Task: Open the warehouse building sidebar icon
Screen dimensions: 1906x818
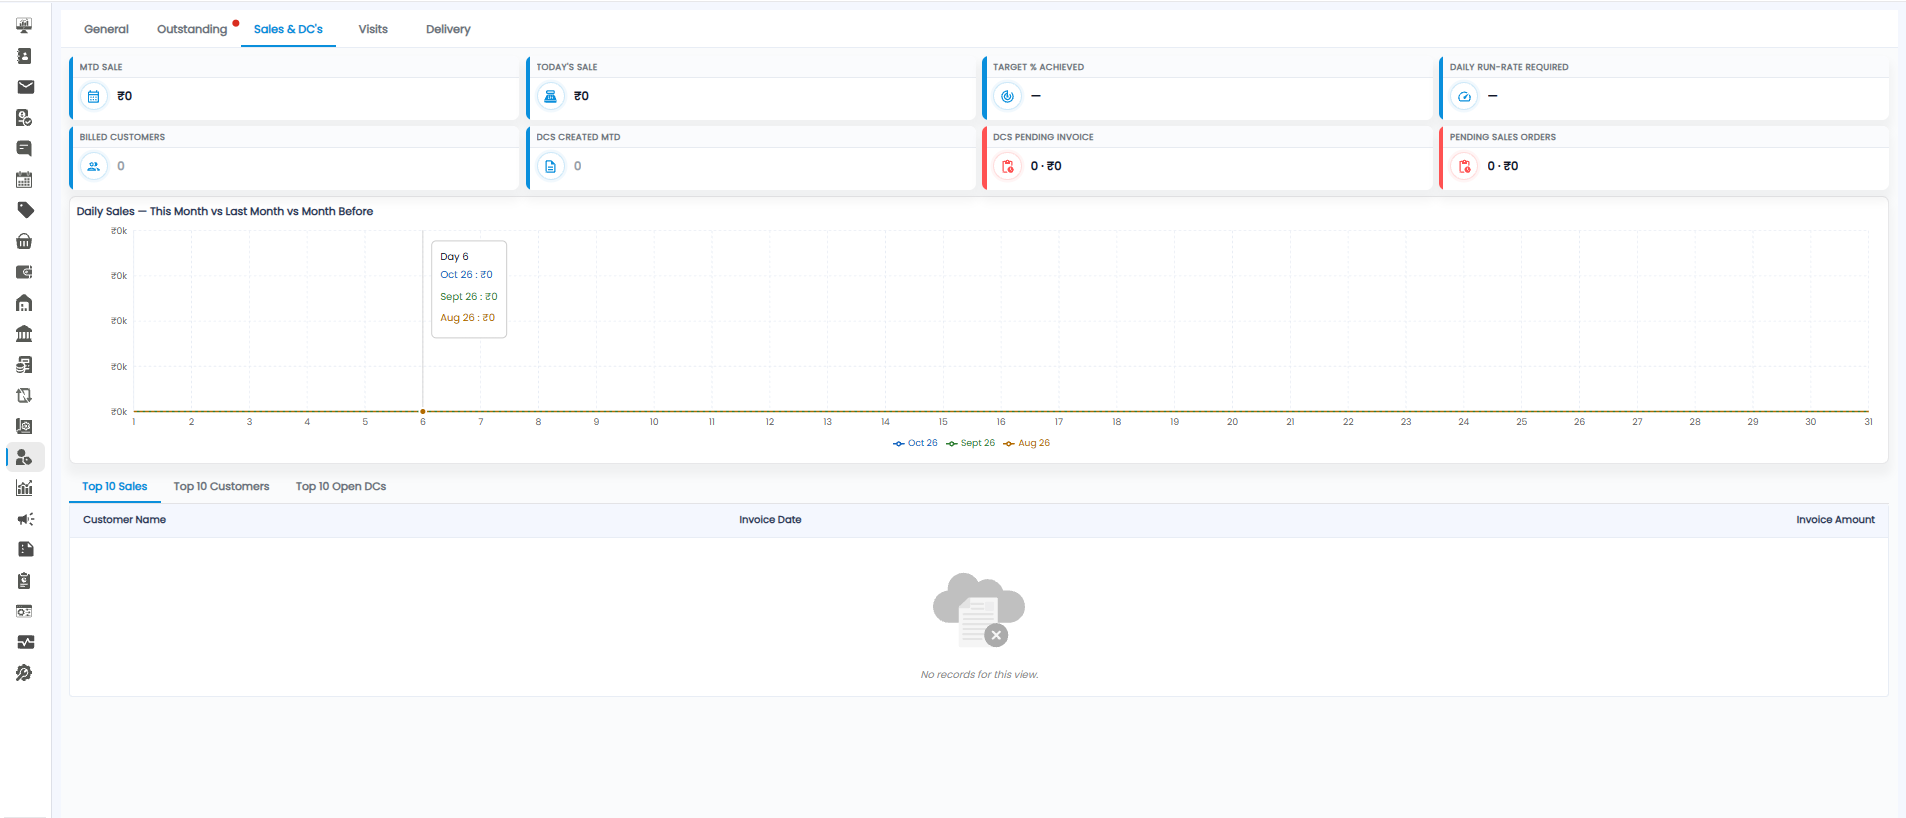Action: click(x=24, y=303)
